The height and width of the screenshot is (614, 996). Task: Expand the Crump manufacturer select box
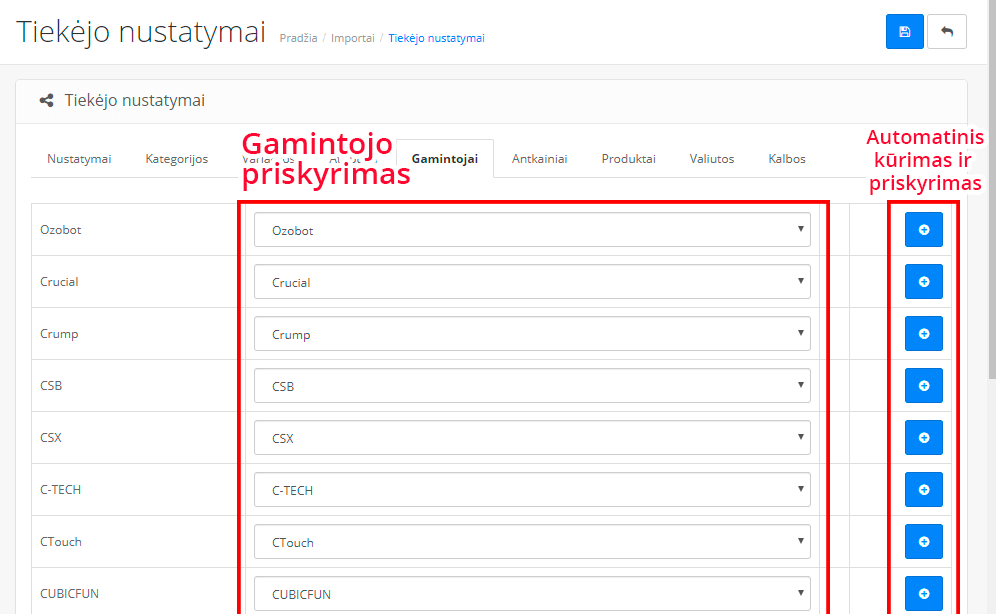[x=532, y=334]
